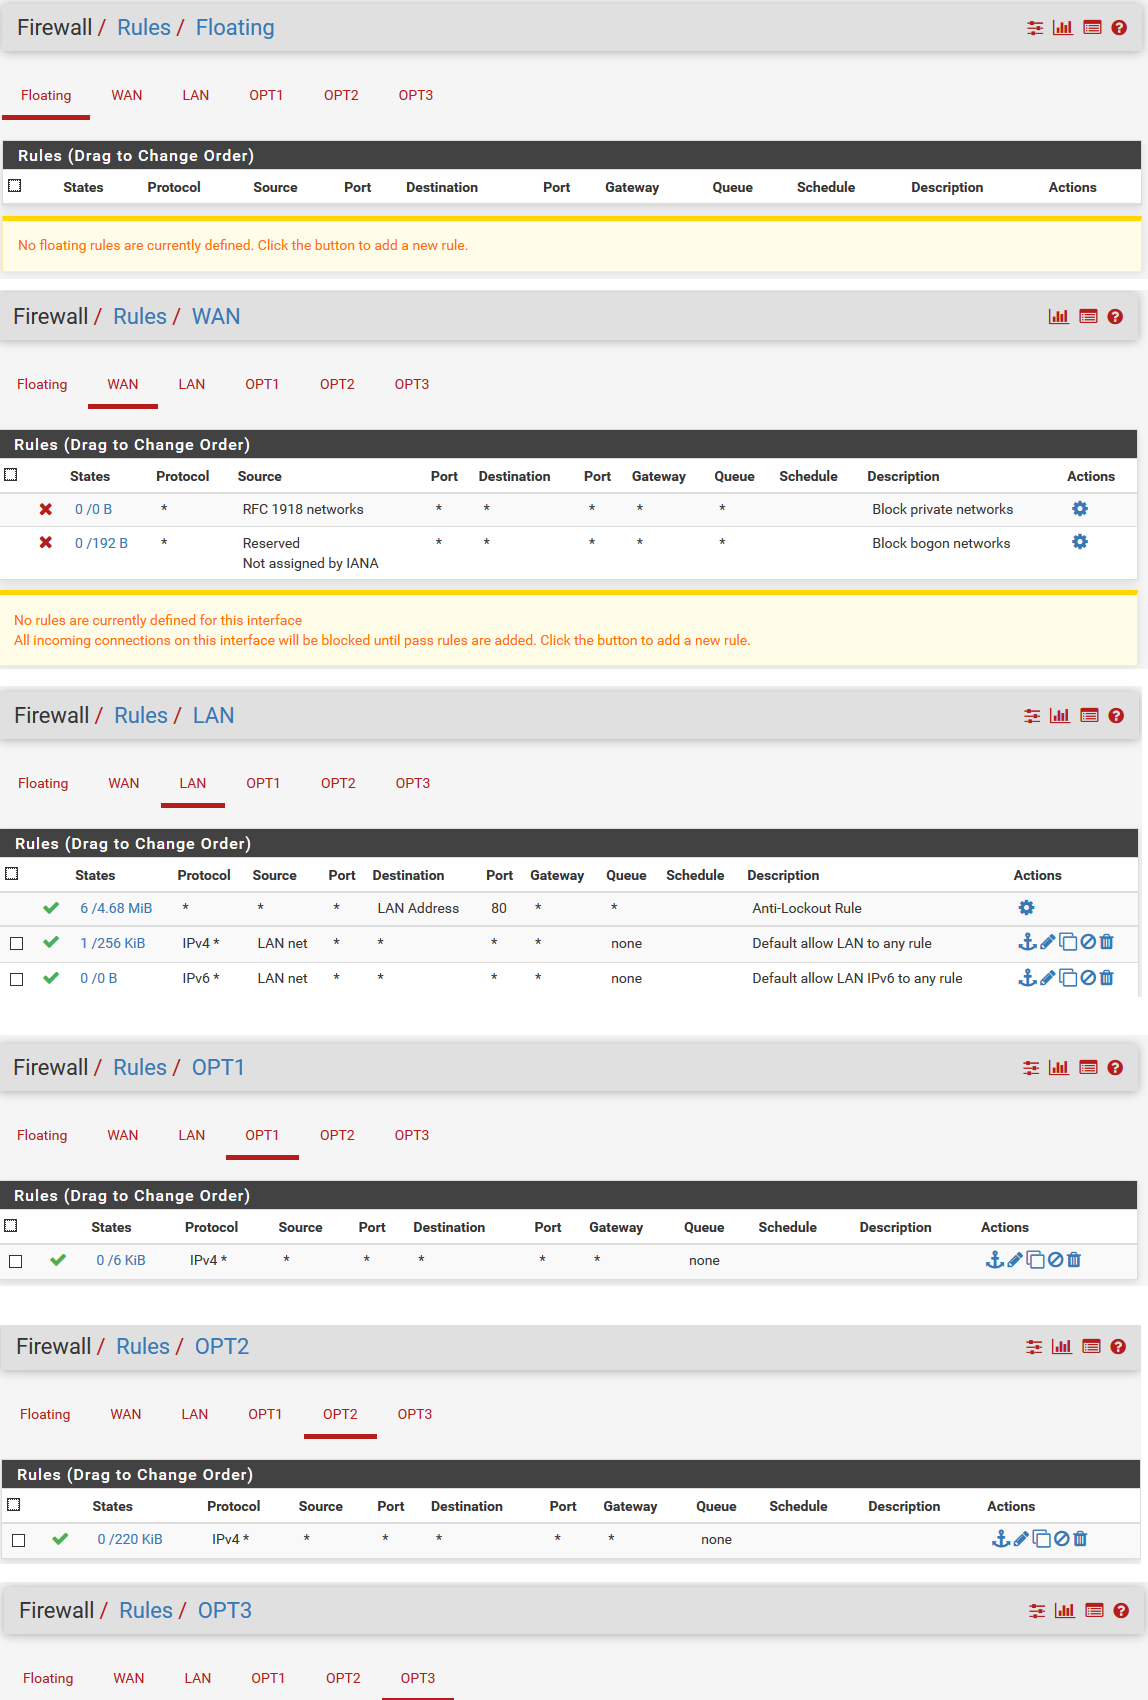Switch to WAN tab on the Floating rules page
This screenshot has width=1148, height=1700.
(127, 95)
